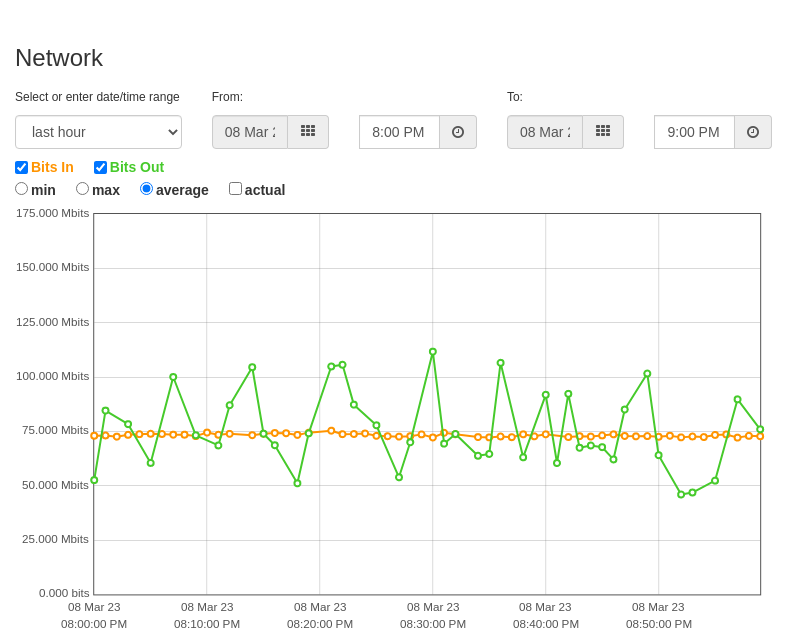Click the 9:00 PM time input field
787x634 pixels.
[x=695, y=132]
